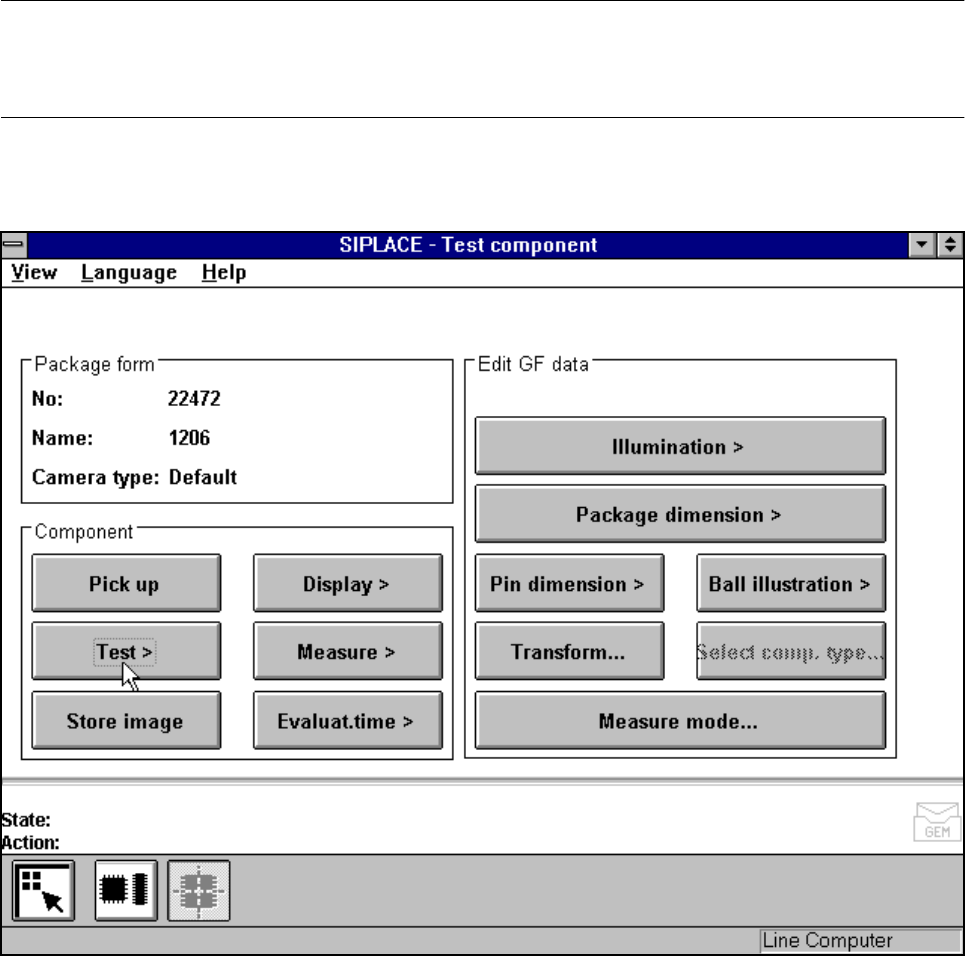Minimize the SIPLACE window with down arrow
Screen dimensions: 965x956
[921, 244]
